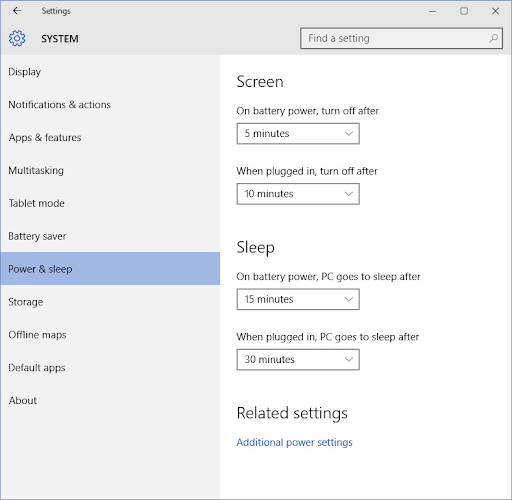
Task: Expand plugged-in sleep dropdown showing 30 minutes
Action: [x=298, y=360]
